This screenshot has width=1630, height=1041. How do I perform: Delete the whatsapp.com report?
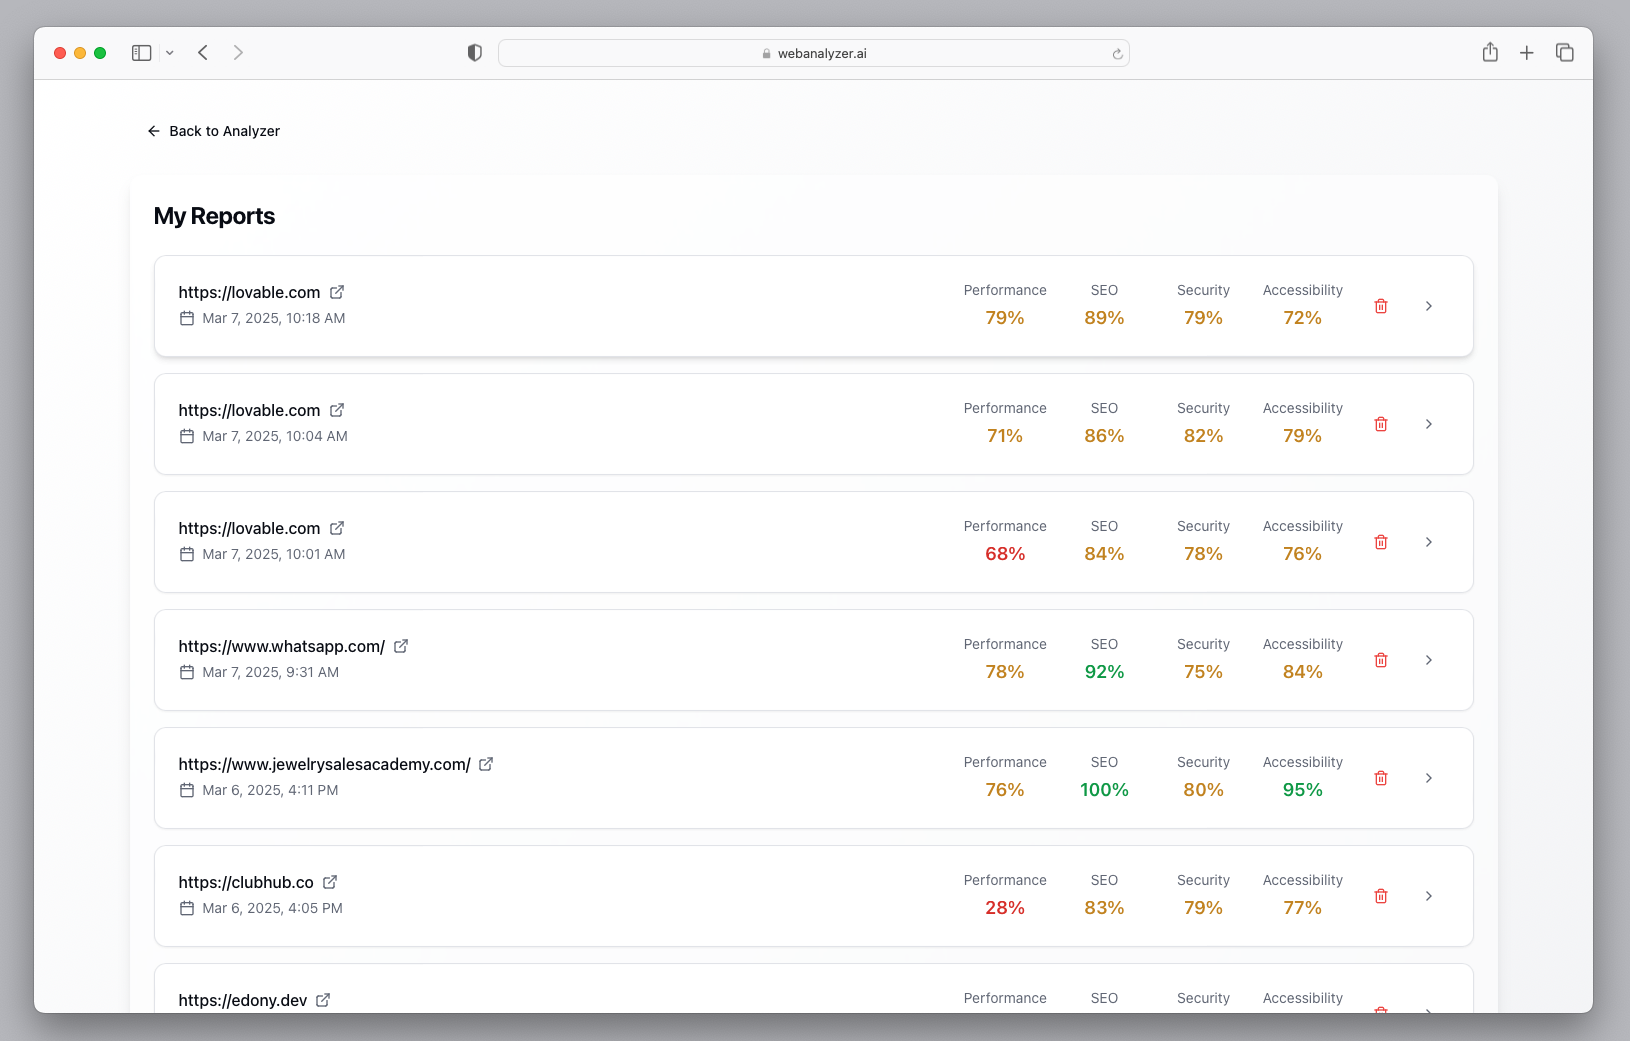(x=1380, y=660)
